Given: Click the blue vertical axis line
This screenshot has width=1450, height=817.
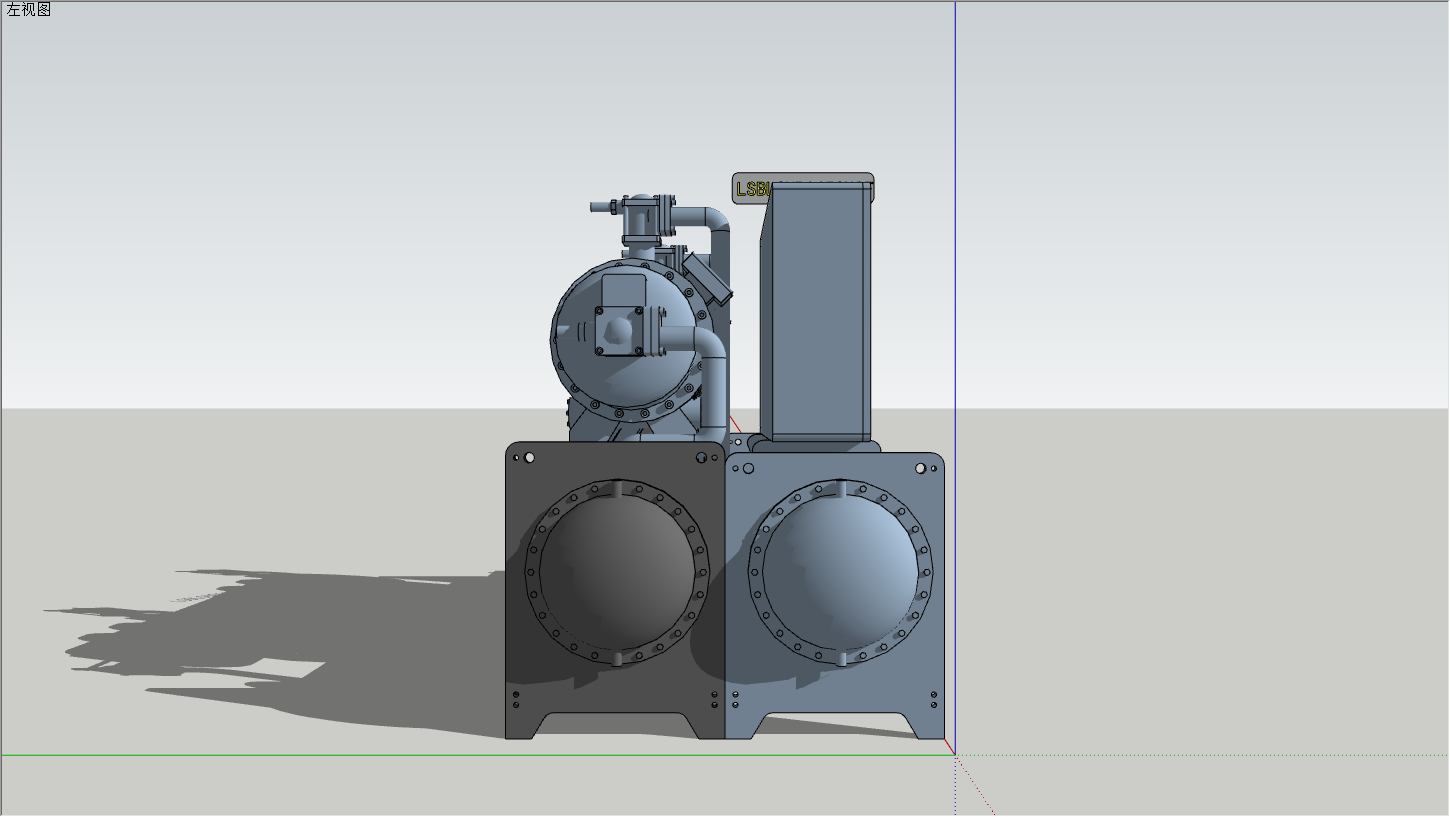Looking at the screenshot, I should point(955,200).
